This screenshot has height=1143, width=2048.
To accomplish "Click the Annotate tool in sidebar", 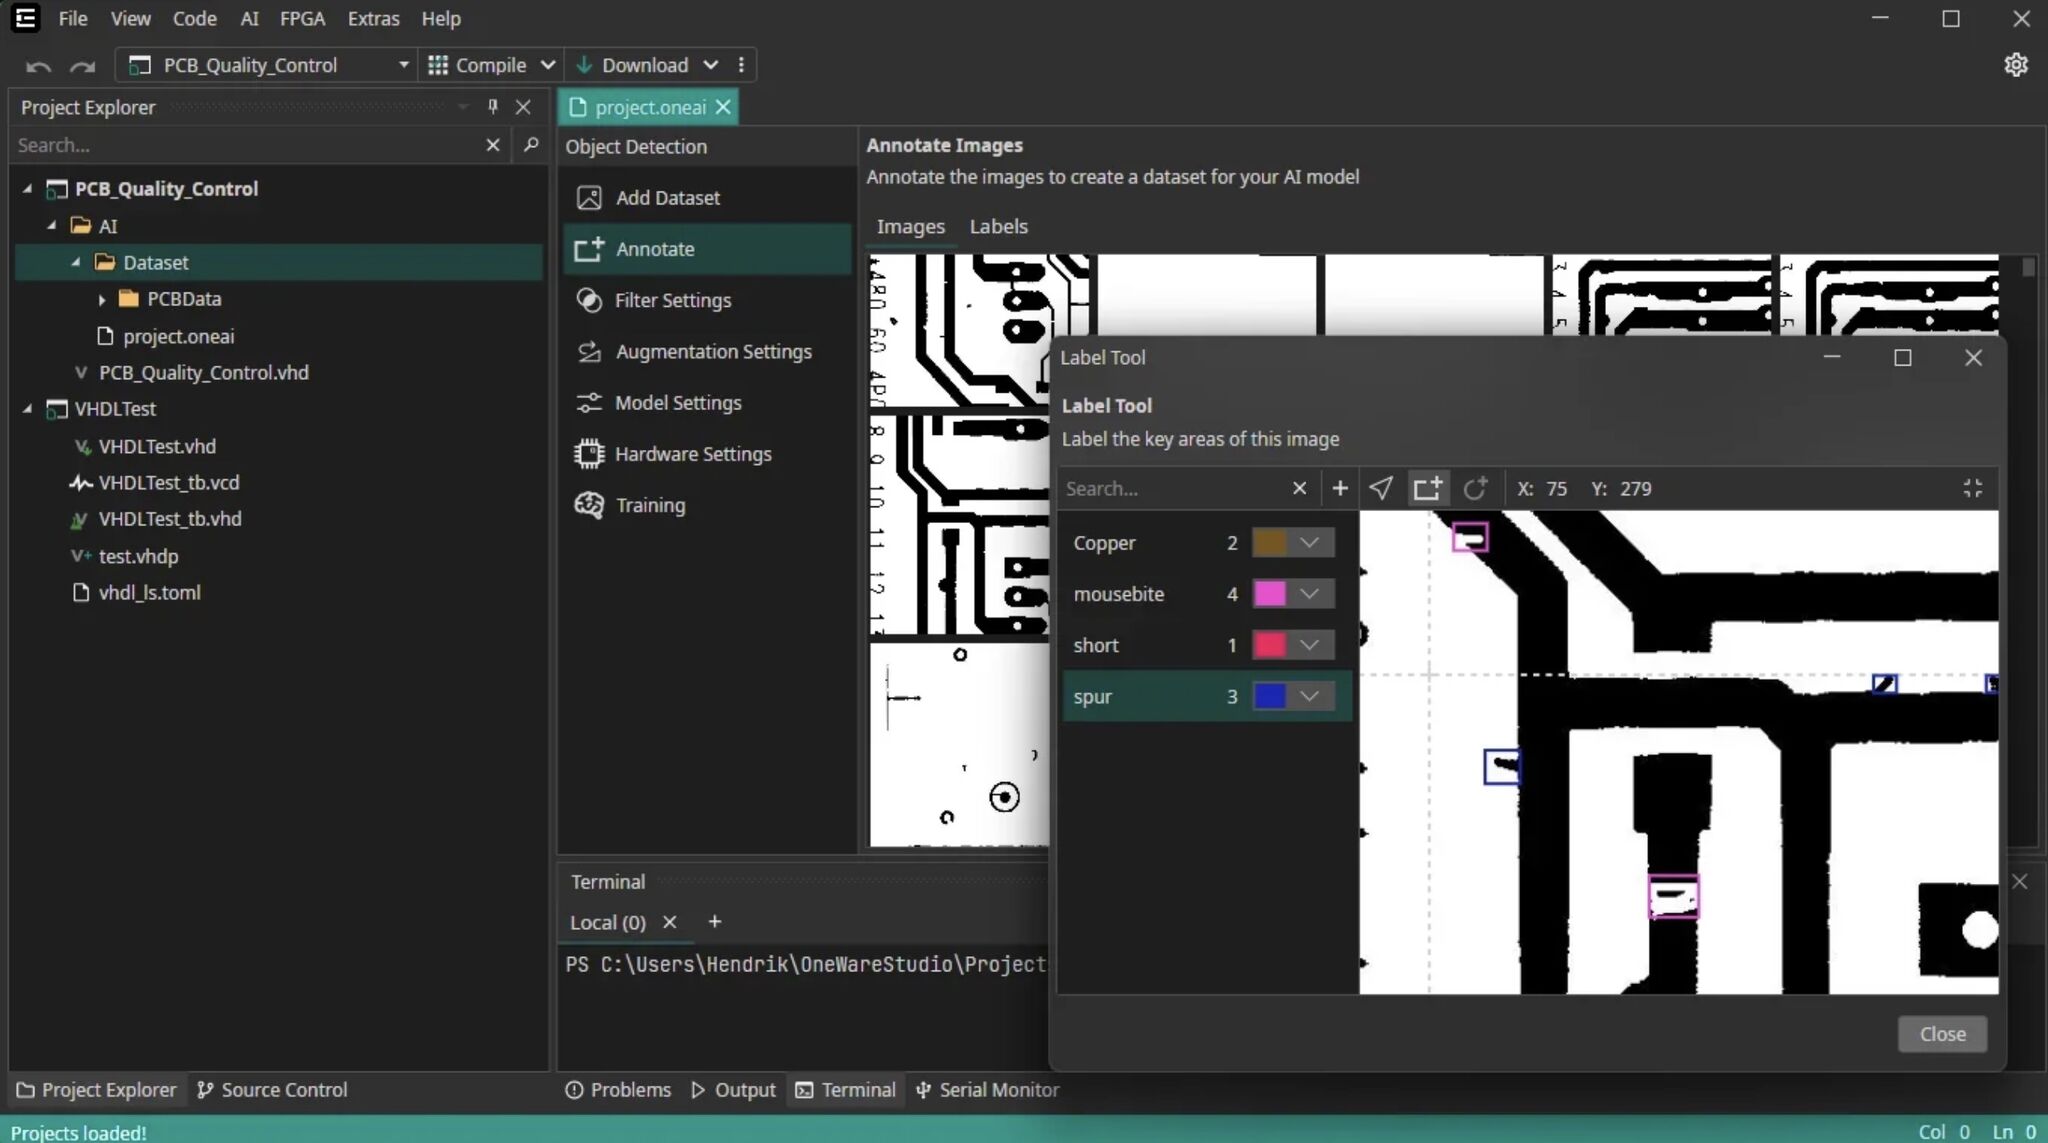I will point(655,249).
